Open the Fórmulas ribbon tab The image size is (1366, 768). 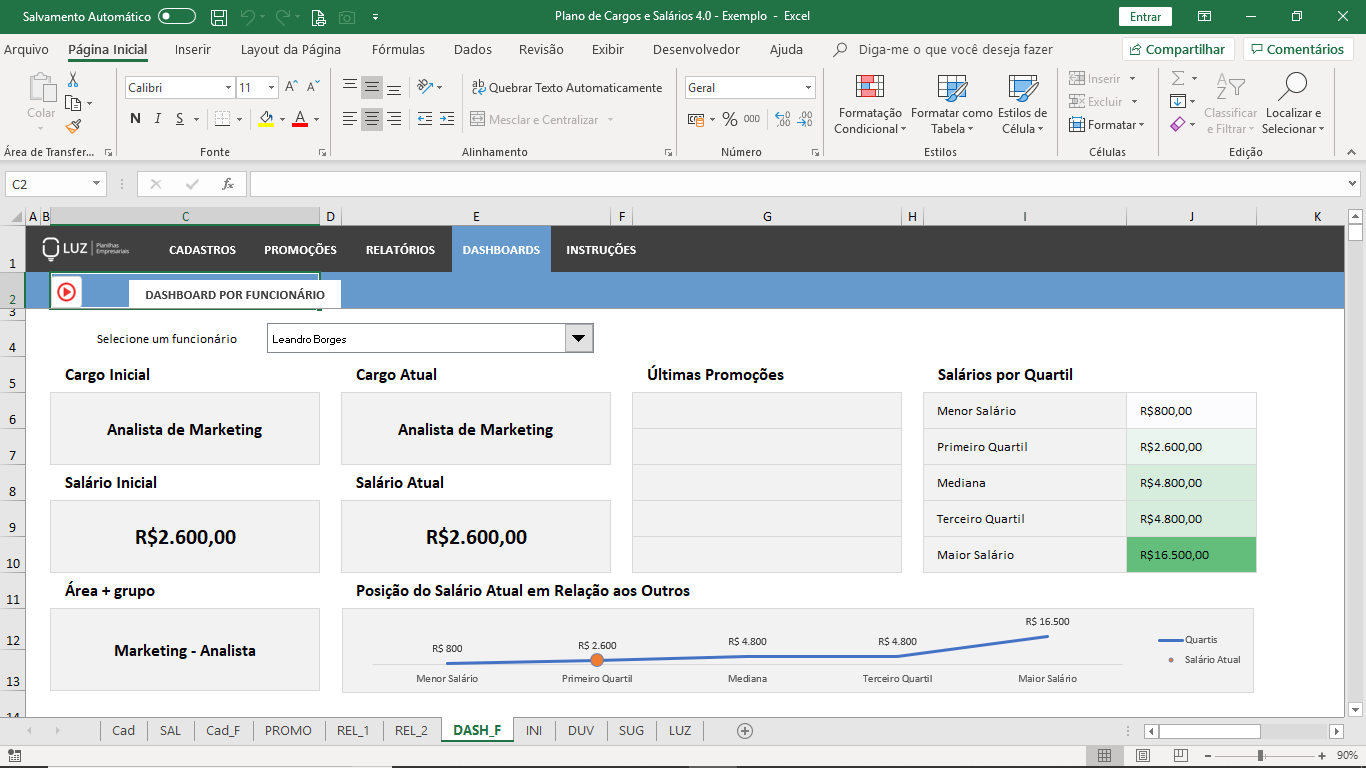point(397,48)
